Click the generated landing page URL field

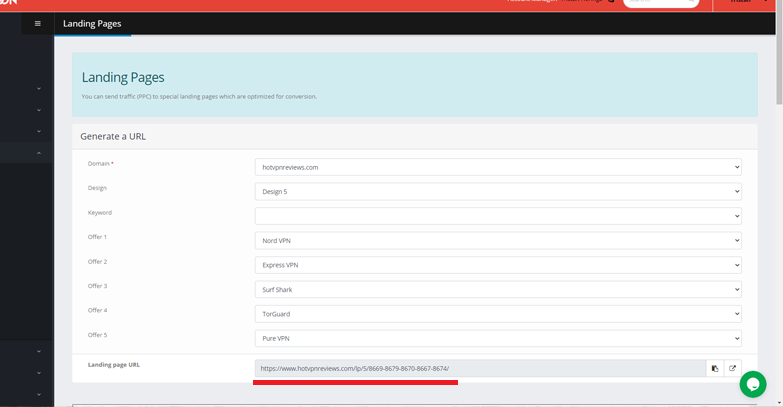click(480, 369)
